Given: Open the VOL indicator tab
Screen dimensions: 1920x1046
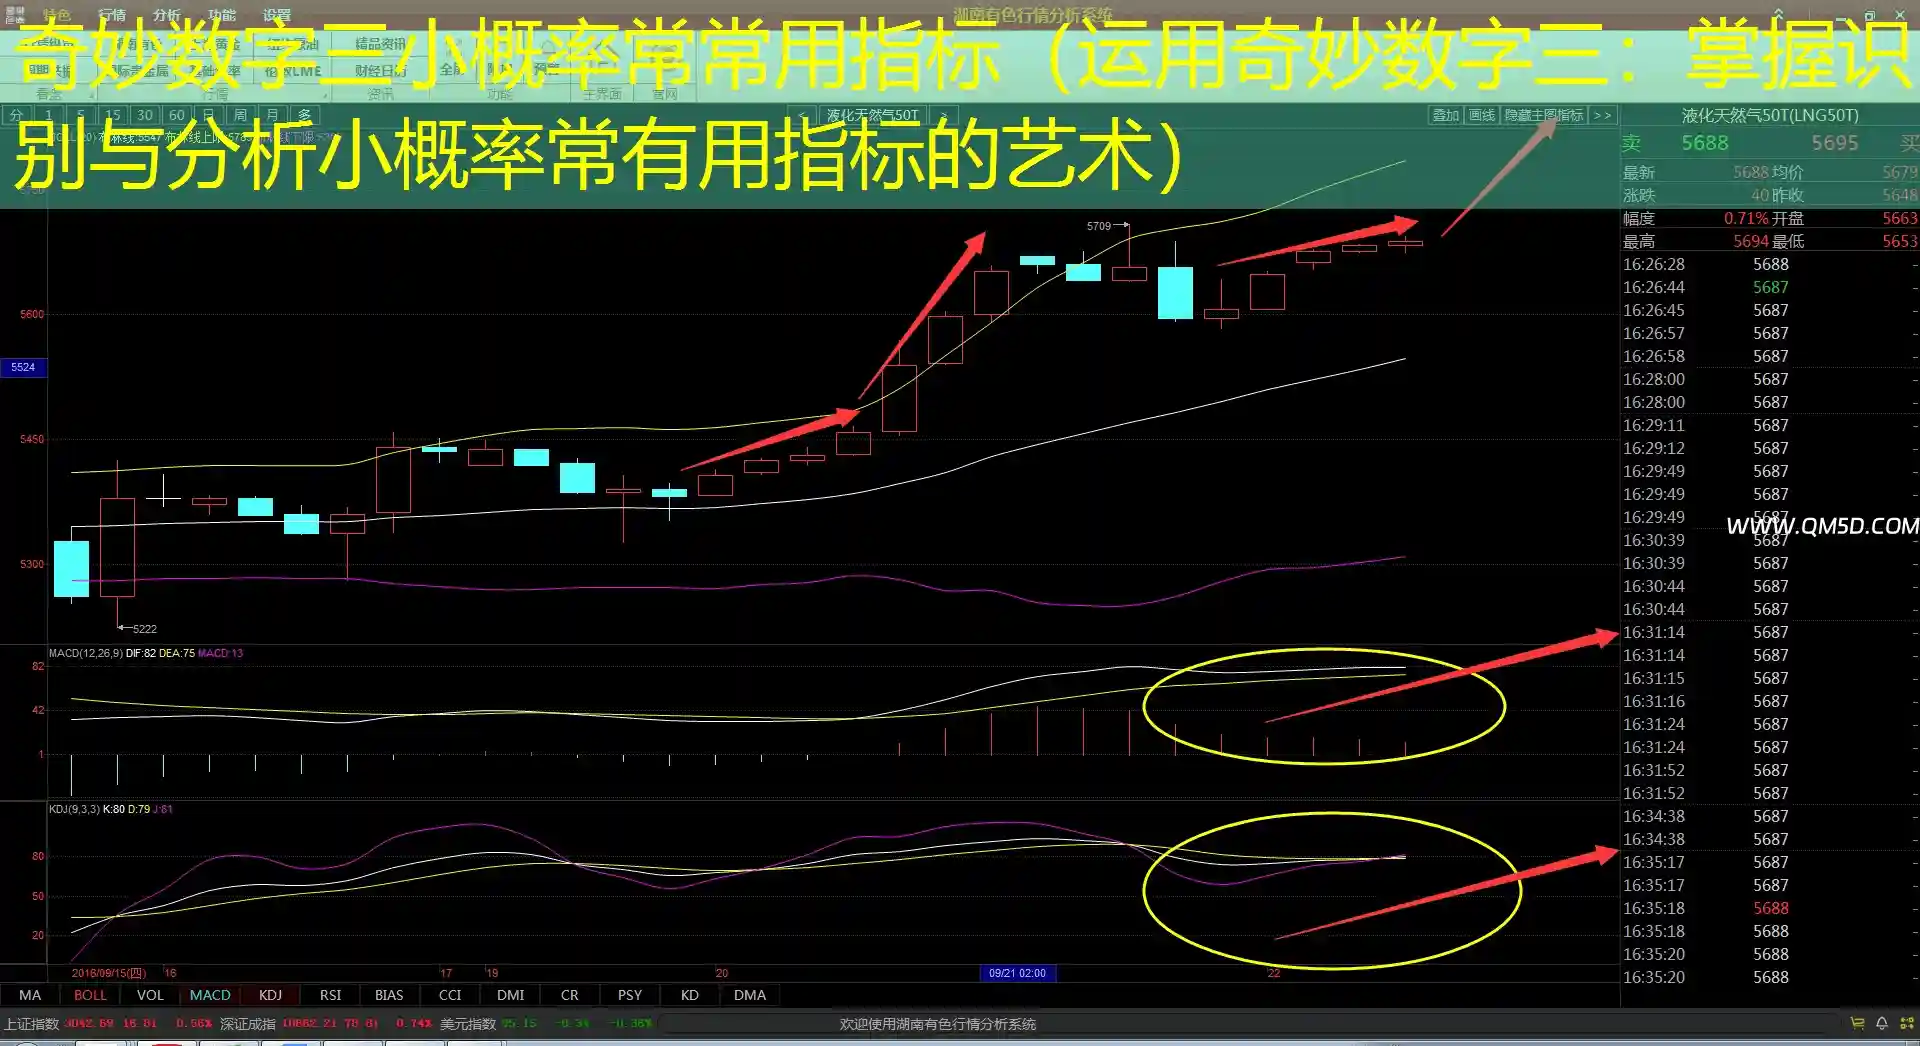Looking at the screenshot, I should click(x=150, y=995).
